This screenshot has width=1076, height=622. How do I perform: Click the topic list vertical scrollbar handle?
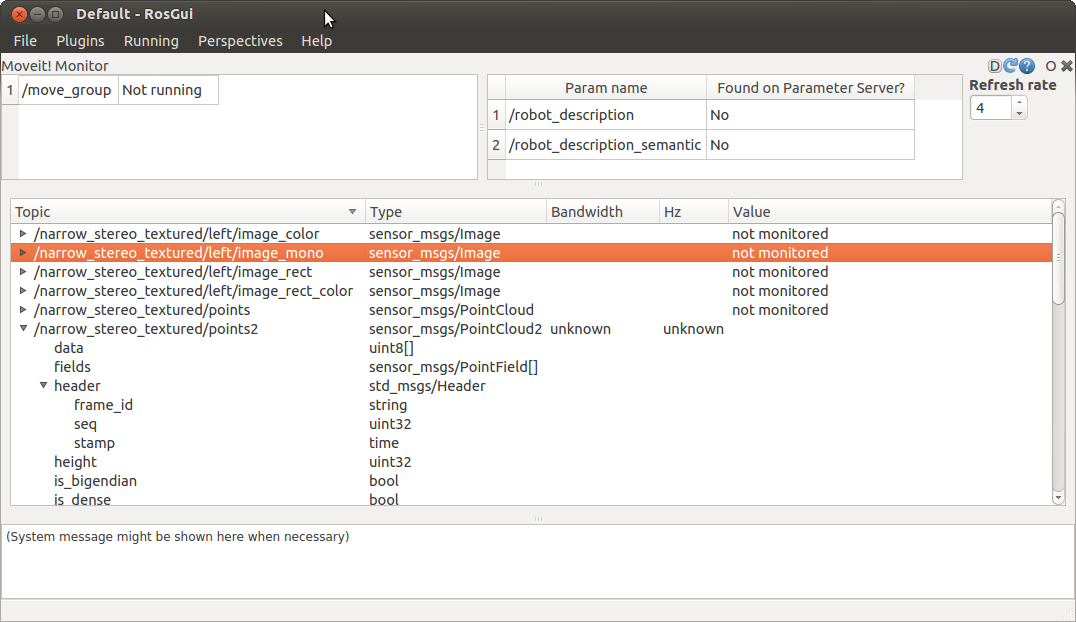(1058, 258)
